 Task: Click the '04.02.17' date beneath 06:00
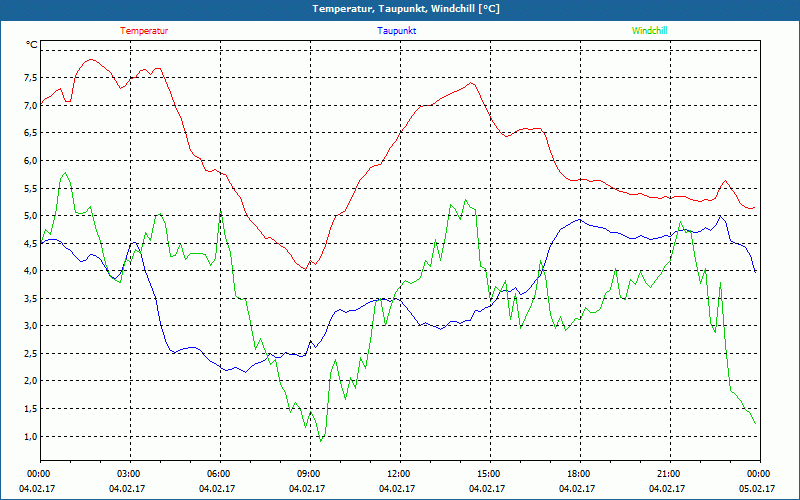tap(217, 488)
